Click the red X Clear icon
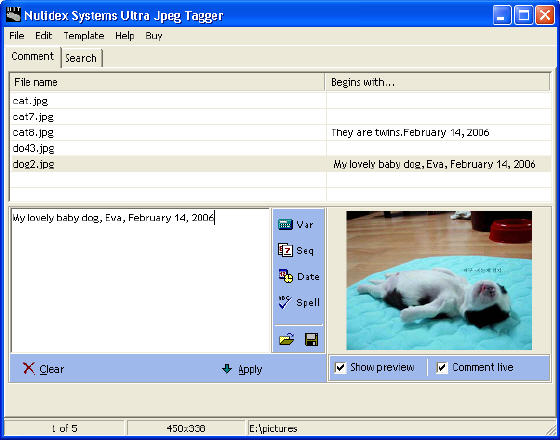This screenshot has width=560, height=440. pyautogui.click(x=29, y=368)
